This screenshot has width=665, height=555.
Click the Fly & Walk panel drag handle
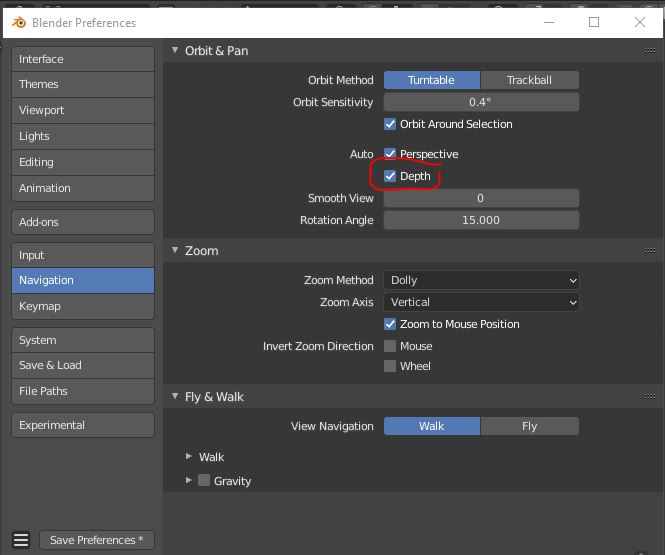pos(650,397)
